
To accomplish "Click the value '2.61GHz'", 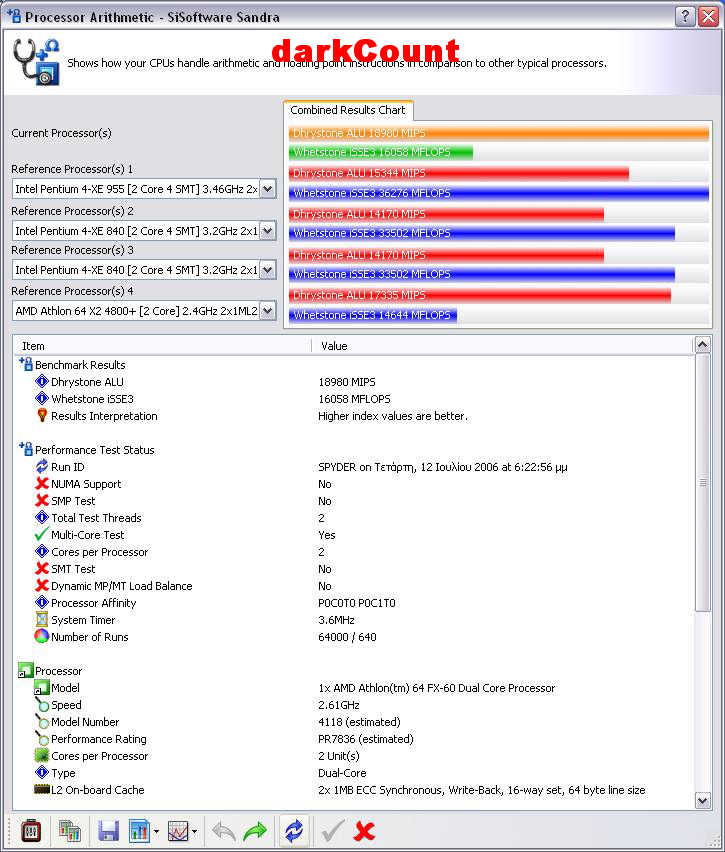I will 339,705.
